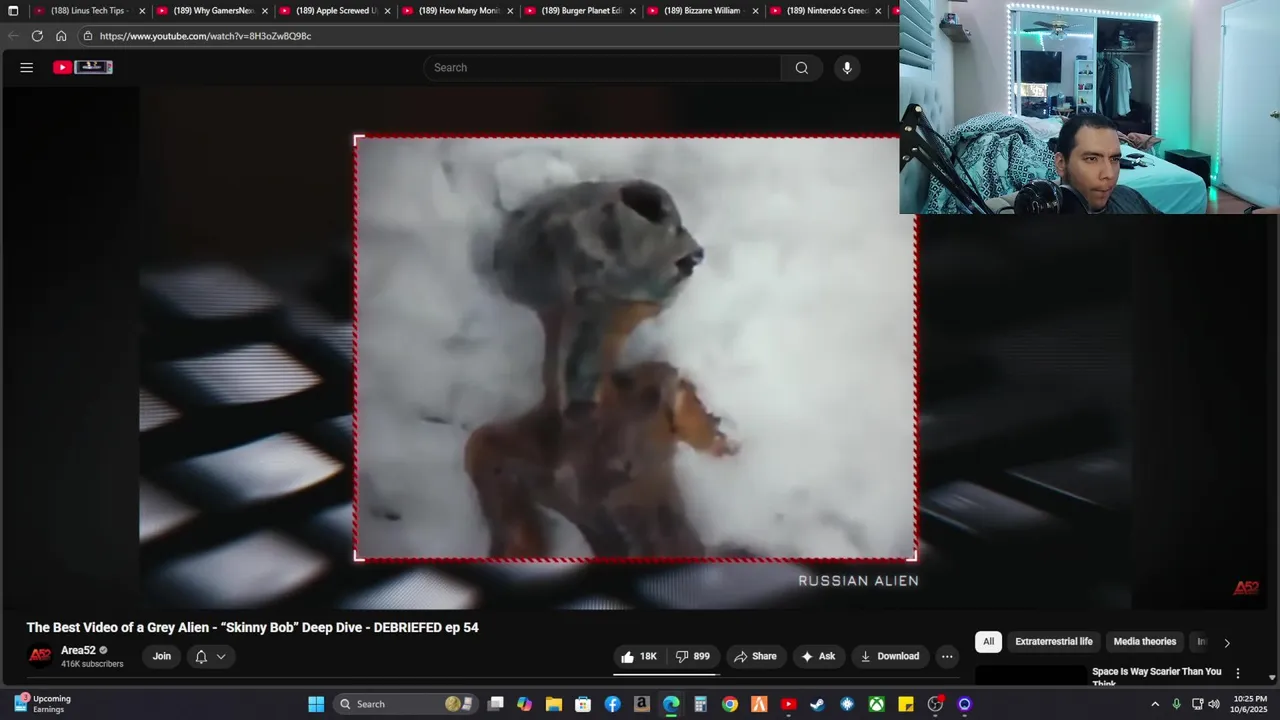
Task: Select the Extraterrestrial life chip
Action: click(1054, 642)
